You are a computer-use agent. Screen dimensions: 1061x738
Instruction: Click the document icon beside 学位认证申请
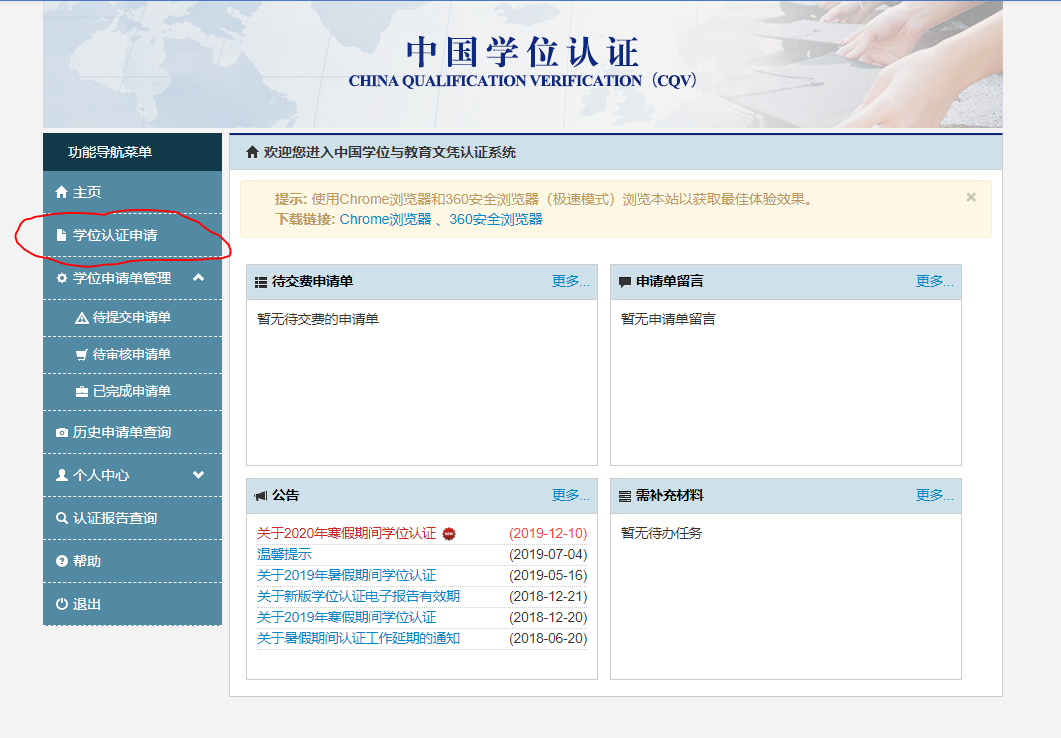coord(62,235)
